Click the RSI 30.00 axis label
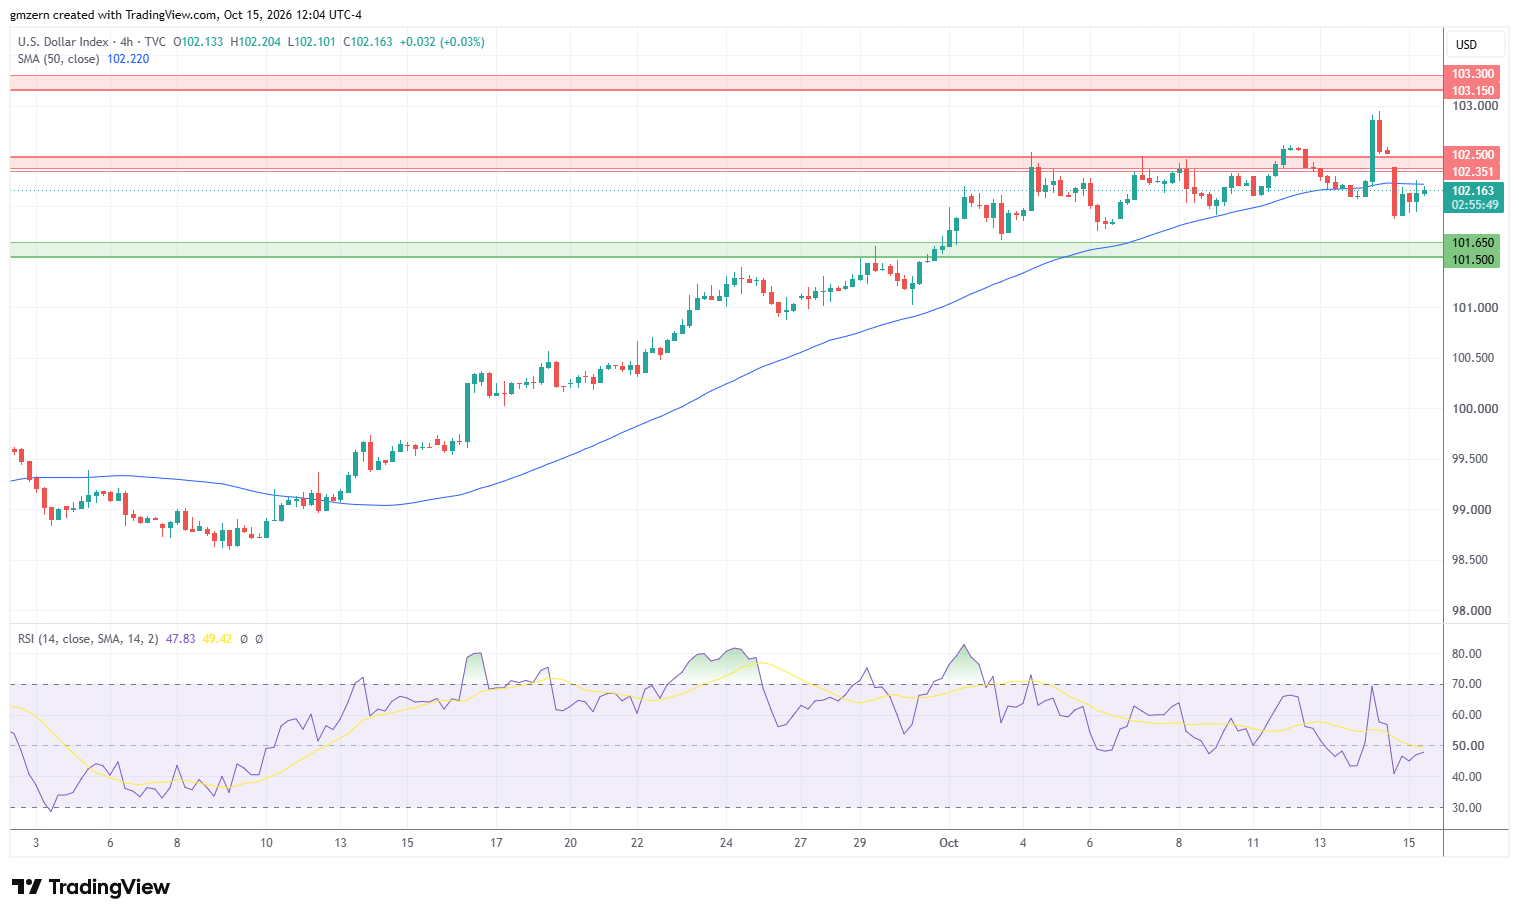The height and width of the screenshot is (917, 1519). 1467,808
